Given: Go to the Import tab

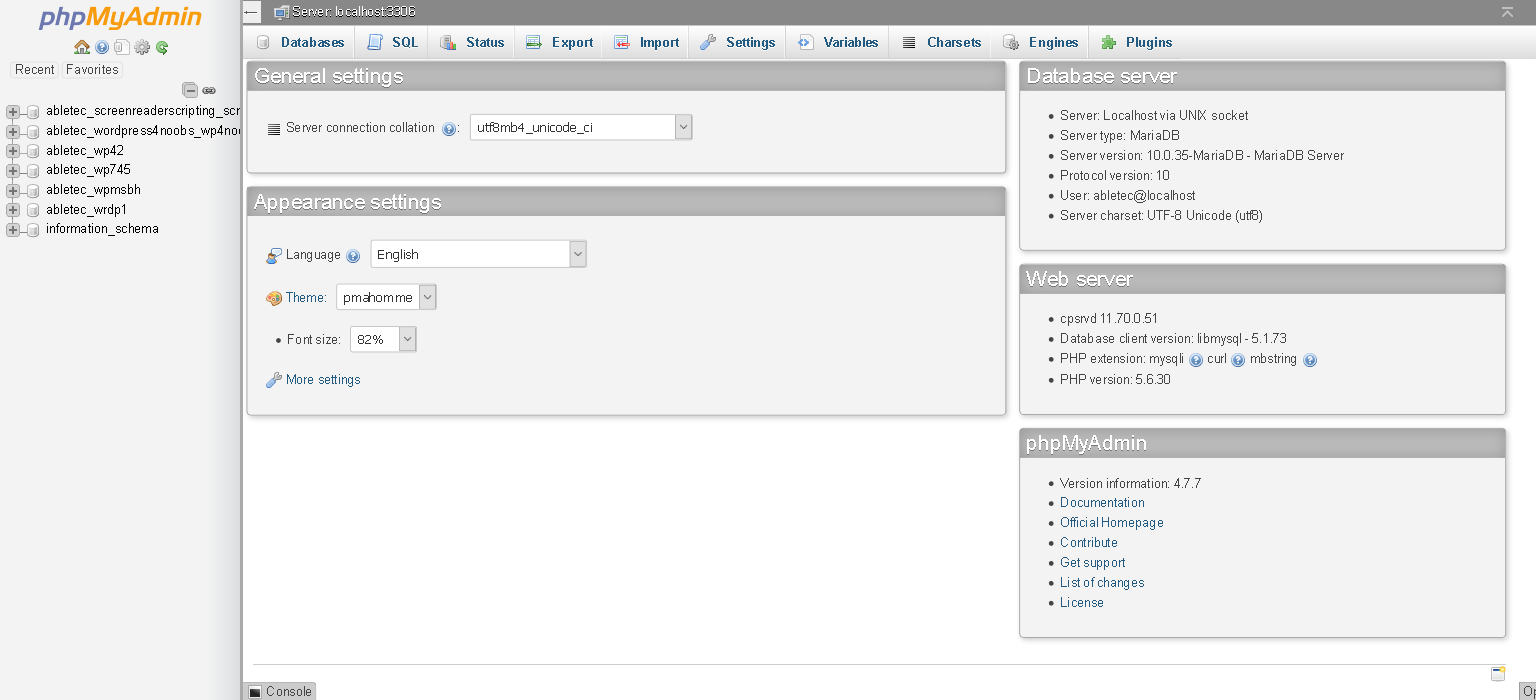Looking at the screenshot, I should [646, 42].
